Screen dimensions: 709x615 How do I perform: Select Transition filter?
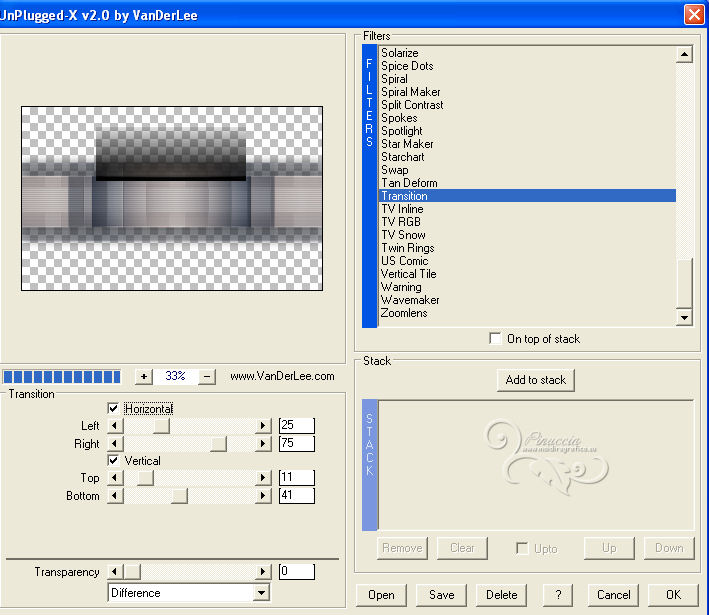pos(527,196)
